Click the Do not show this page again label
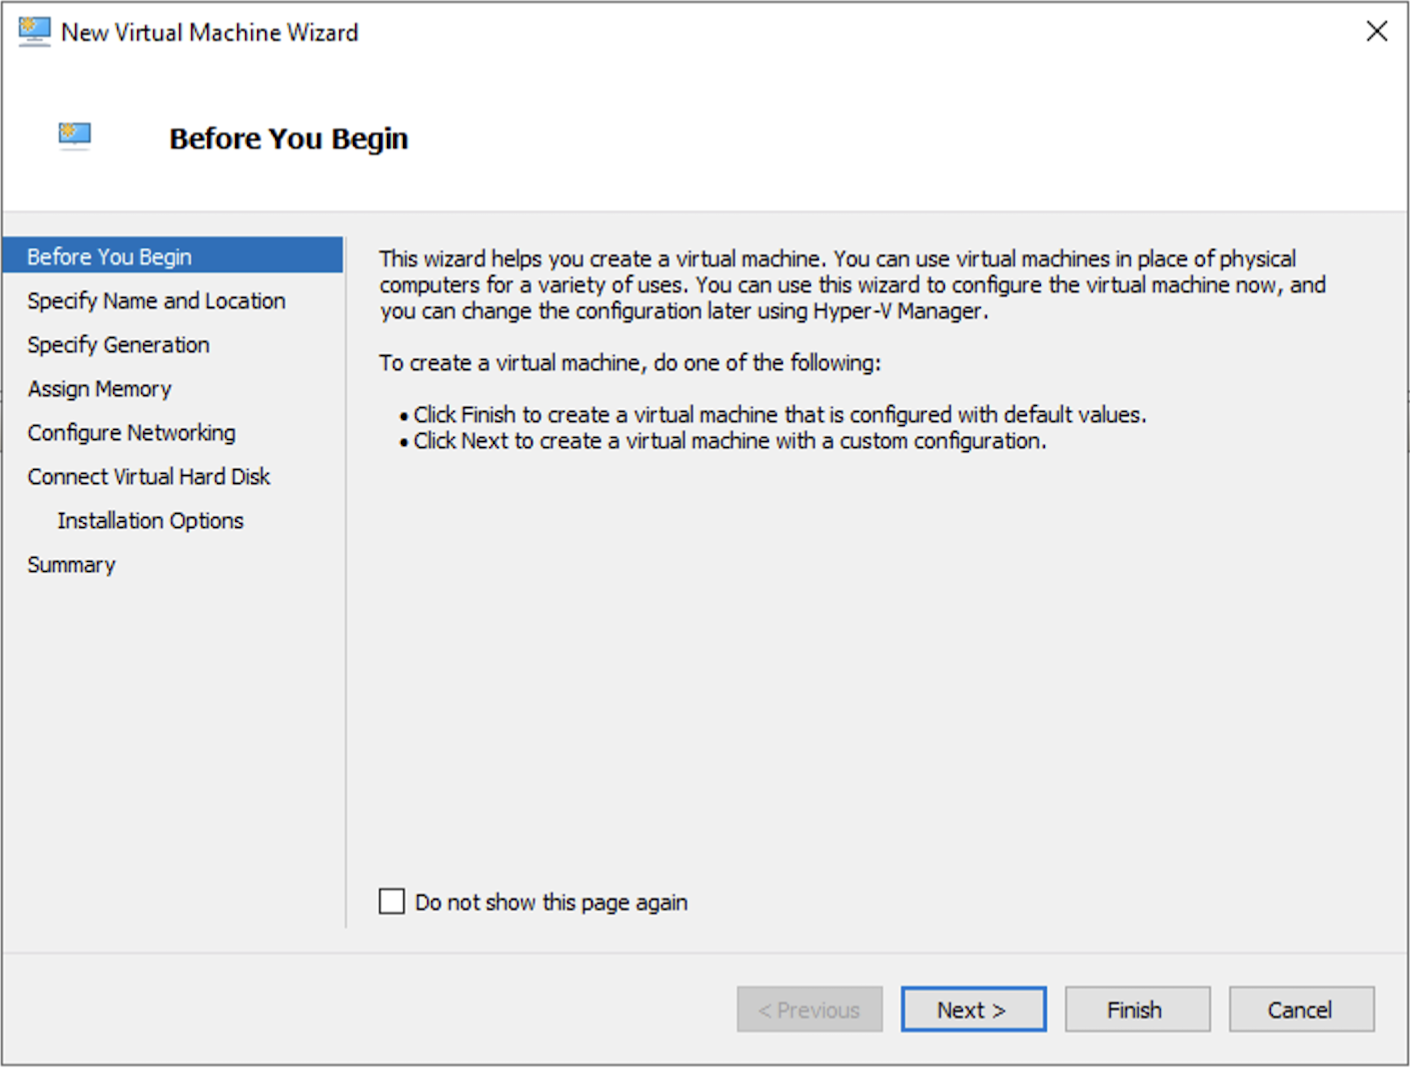This screenshot has width=1410, height=1068. (x=551, y=901)
